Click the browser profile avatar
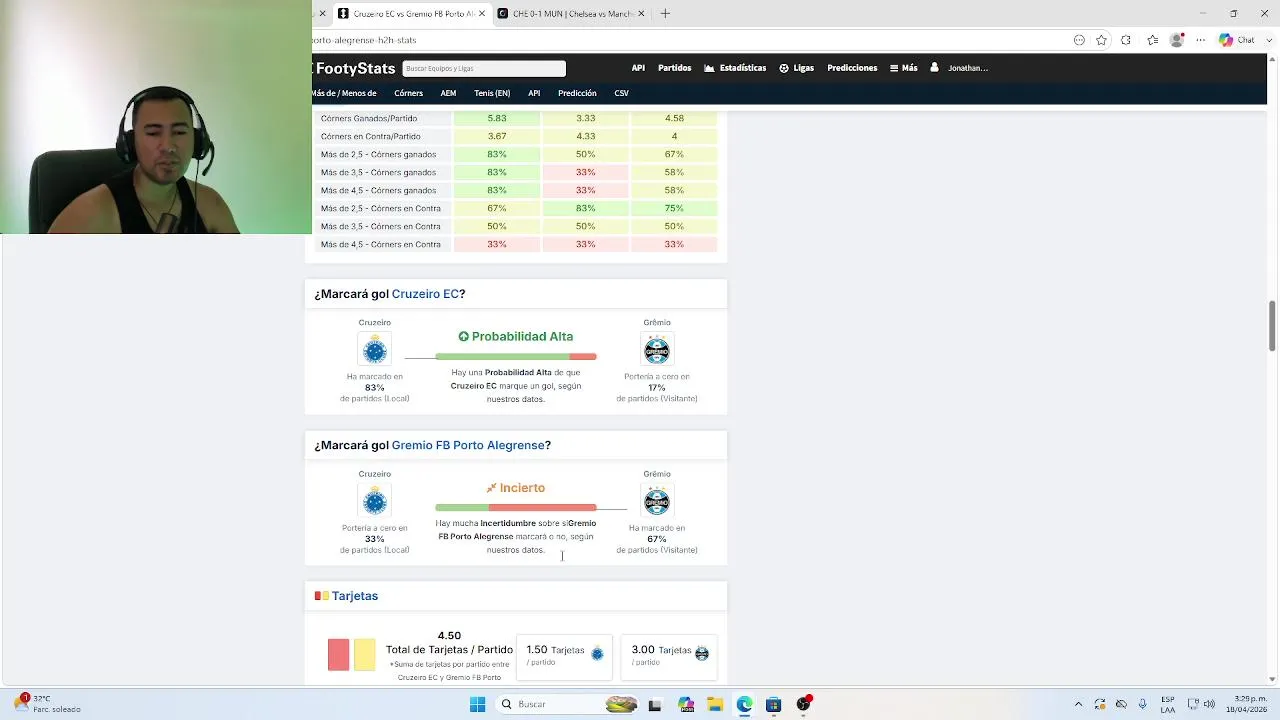 point(1177,40)
